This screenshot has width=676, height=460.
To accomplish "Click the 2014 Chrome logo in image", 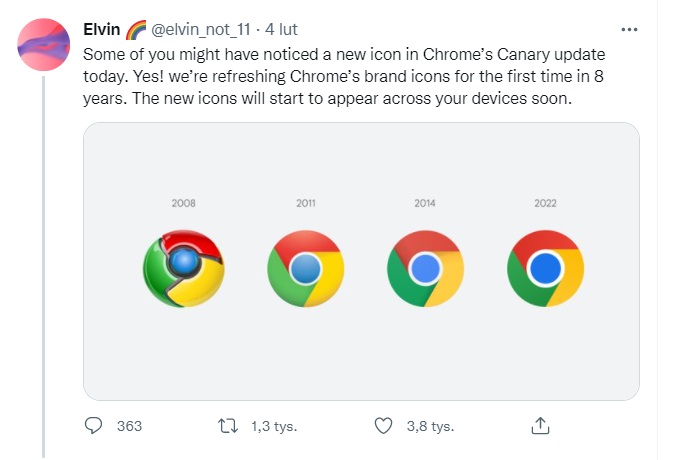I will coord(426,267).
